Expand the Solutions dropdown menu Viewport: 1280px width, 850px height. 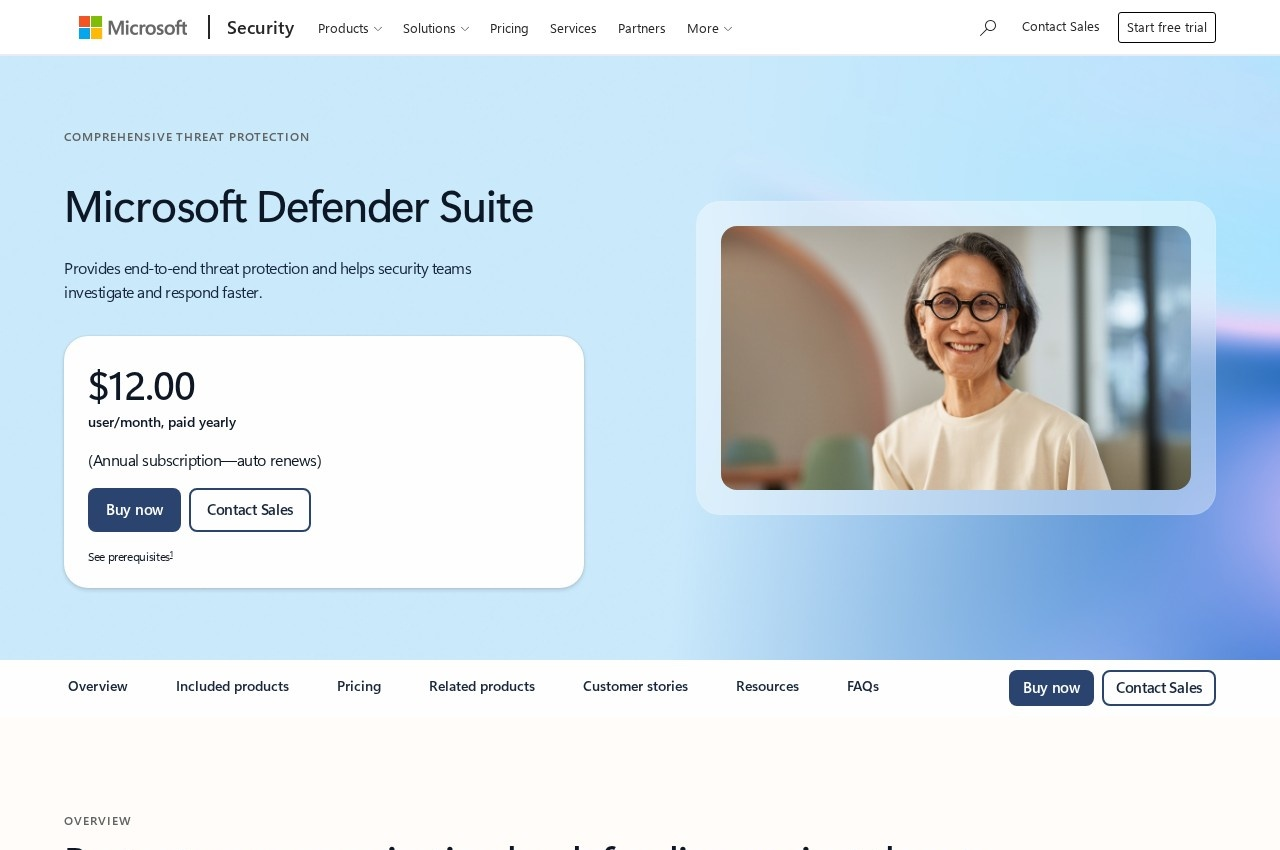[x=435, y=28]
